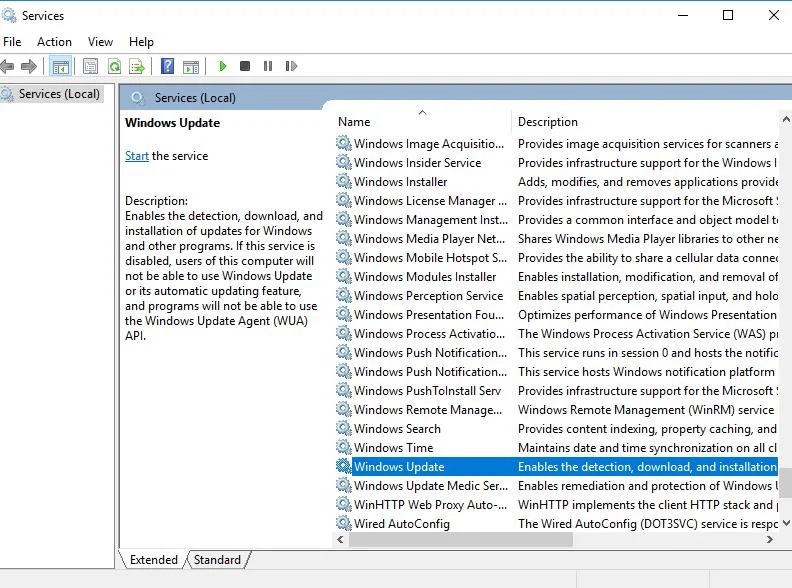Click the Refresh toolbar icon
This screenshot has width=792, height=588.
[x=114, y=67]
